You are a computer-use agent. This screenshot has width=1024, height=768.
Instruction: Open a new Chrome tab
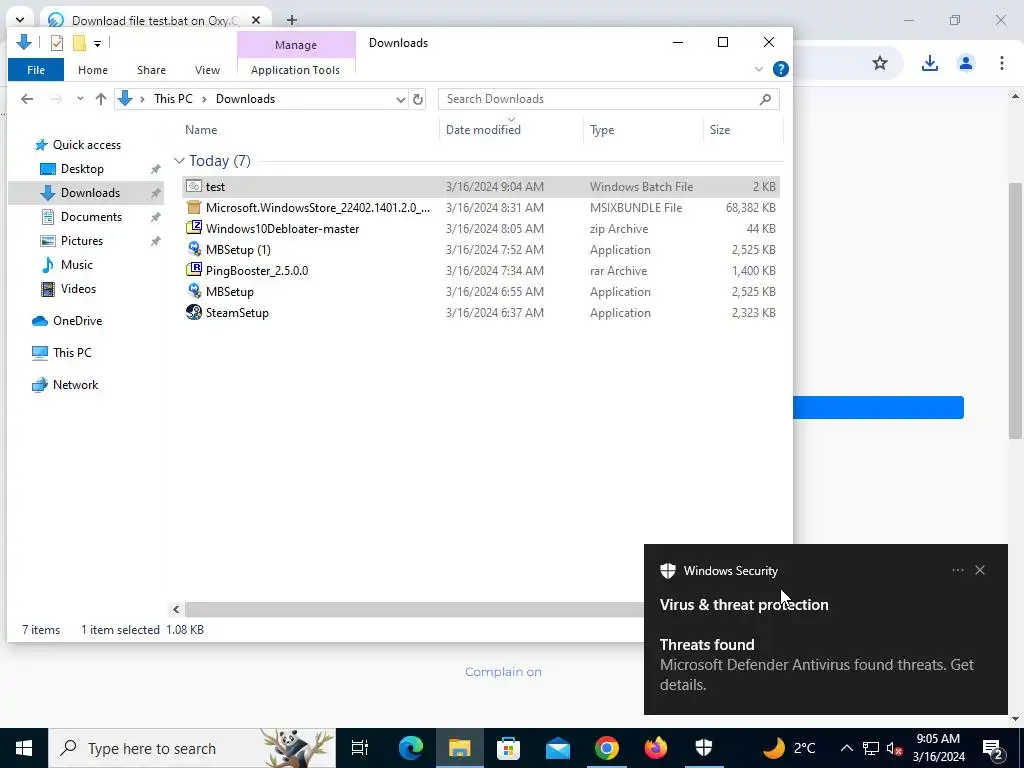click(x=292, y=20)
